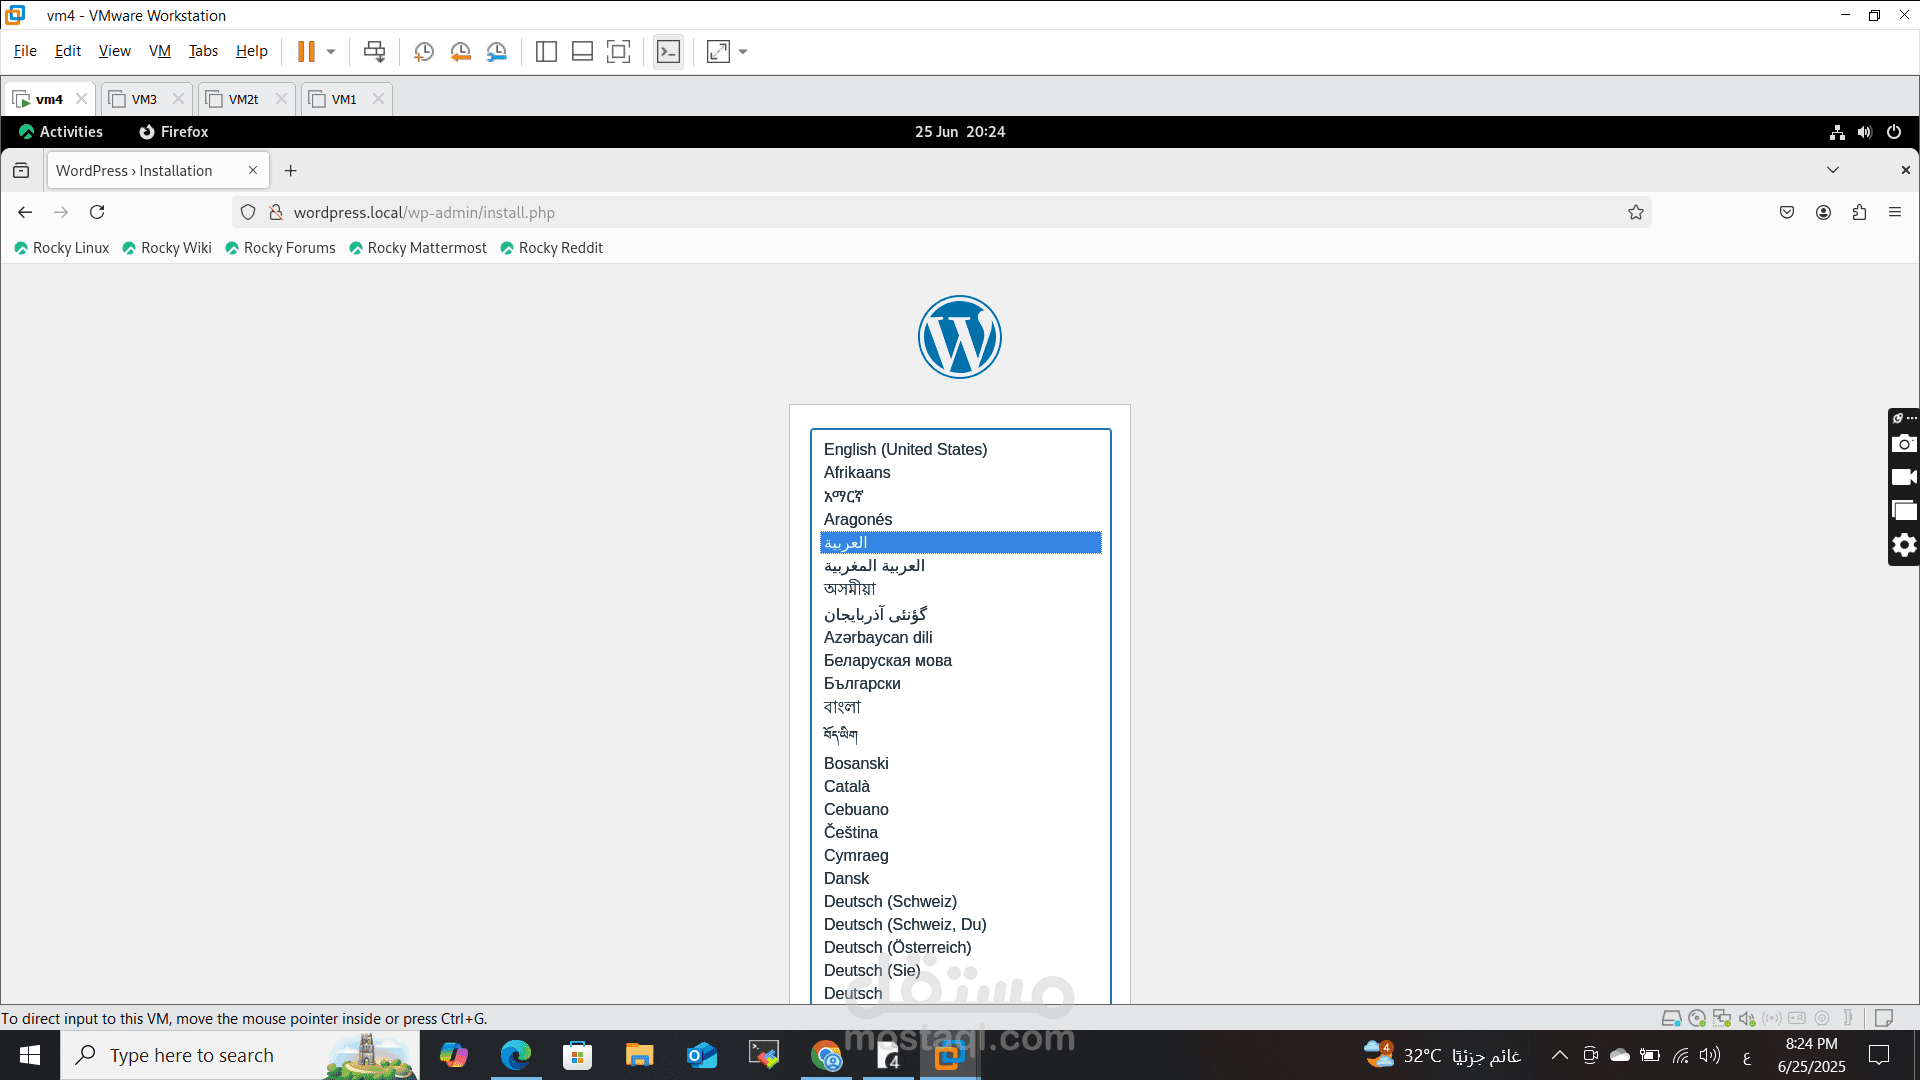
Task: Open Save to Pocket
Action: (x=1787, y=212)
